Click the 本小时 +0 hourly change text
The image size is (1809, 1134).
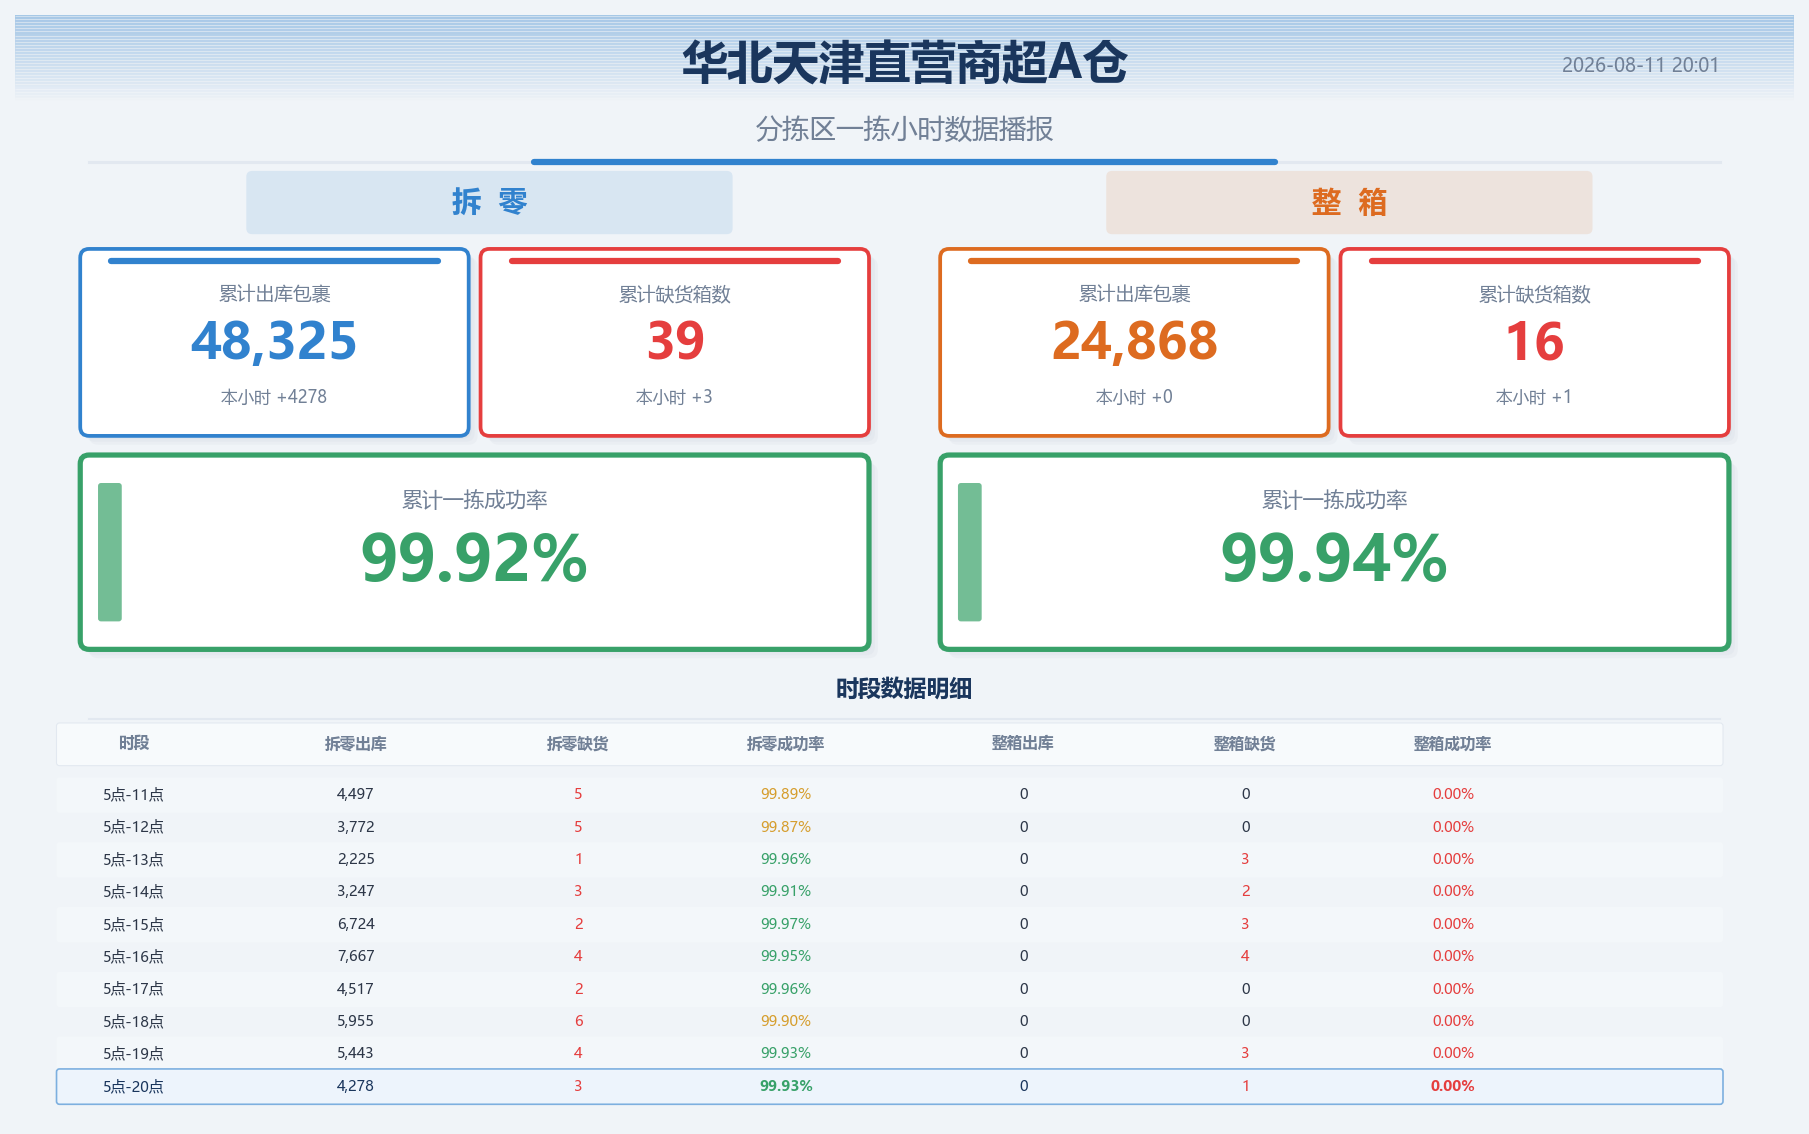(x=1134, y=397)
